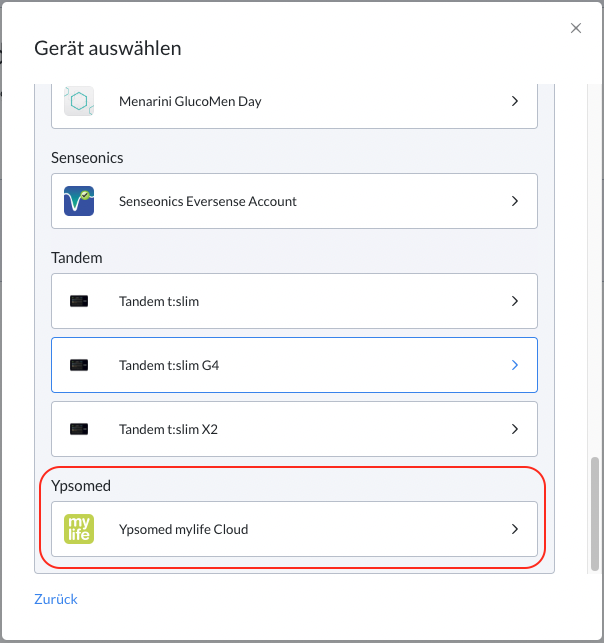This screenshot has height=643, width=604.
Task: Open chevron arrow for Menarini GlucoMen Day
Action: (515, 101)
